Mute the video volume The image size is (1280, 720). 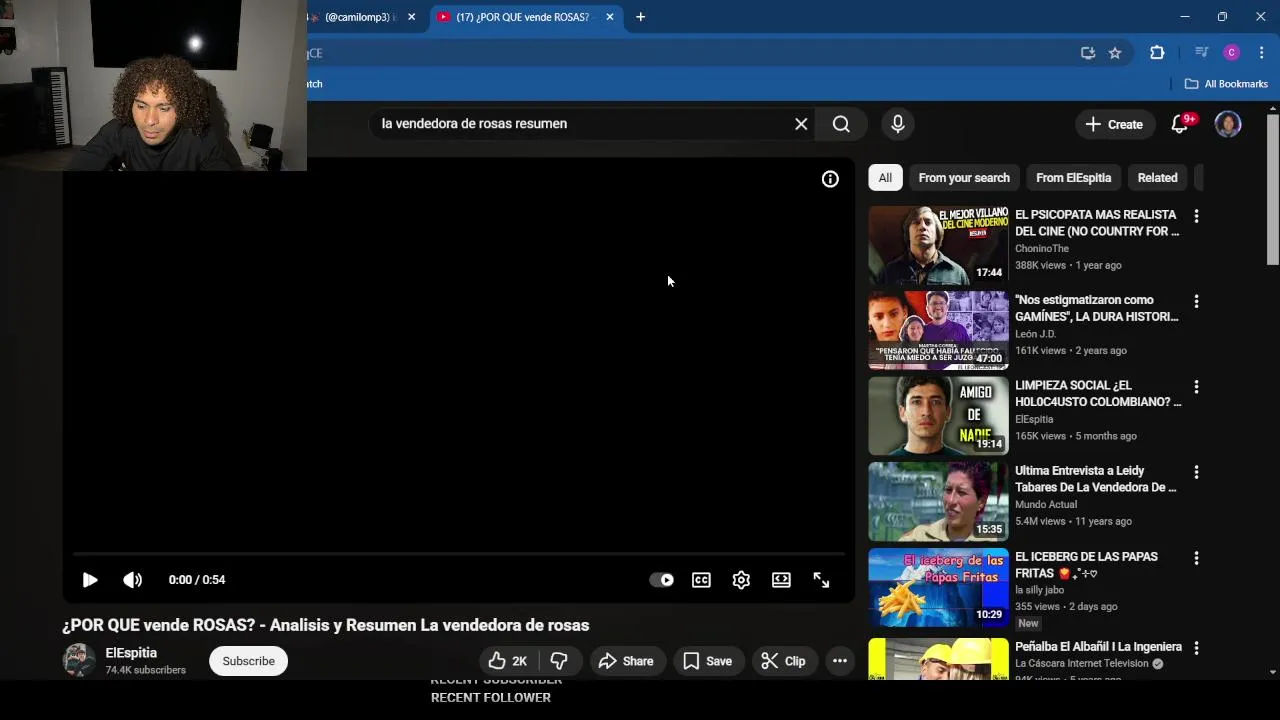(x=132, y=580)
